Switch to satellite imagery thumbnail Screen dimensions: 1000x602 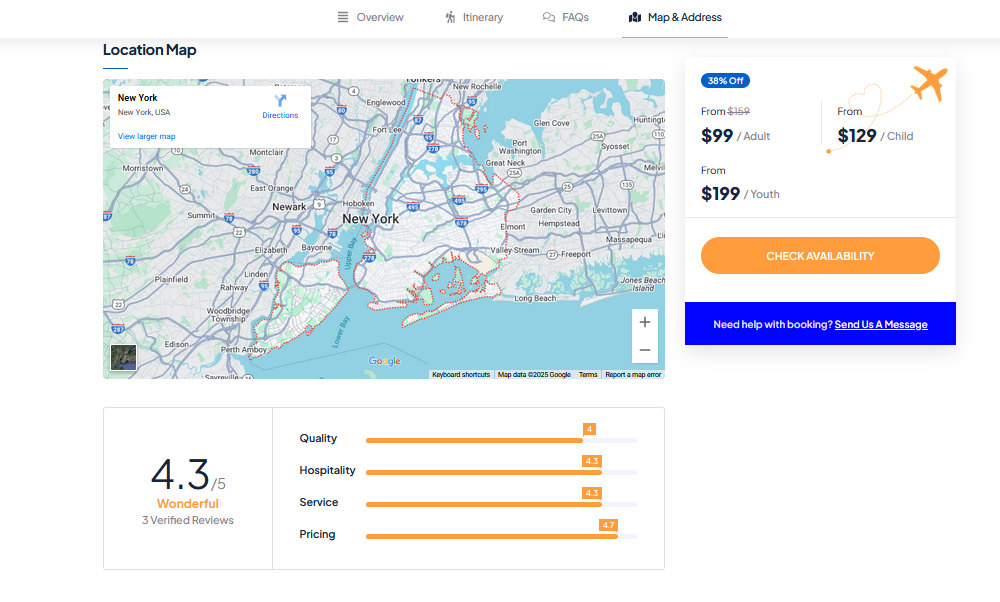pyautogui.click(x=123, y=357)
